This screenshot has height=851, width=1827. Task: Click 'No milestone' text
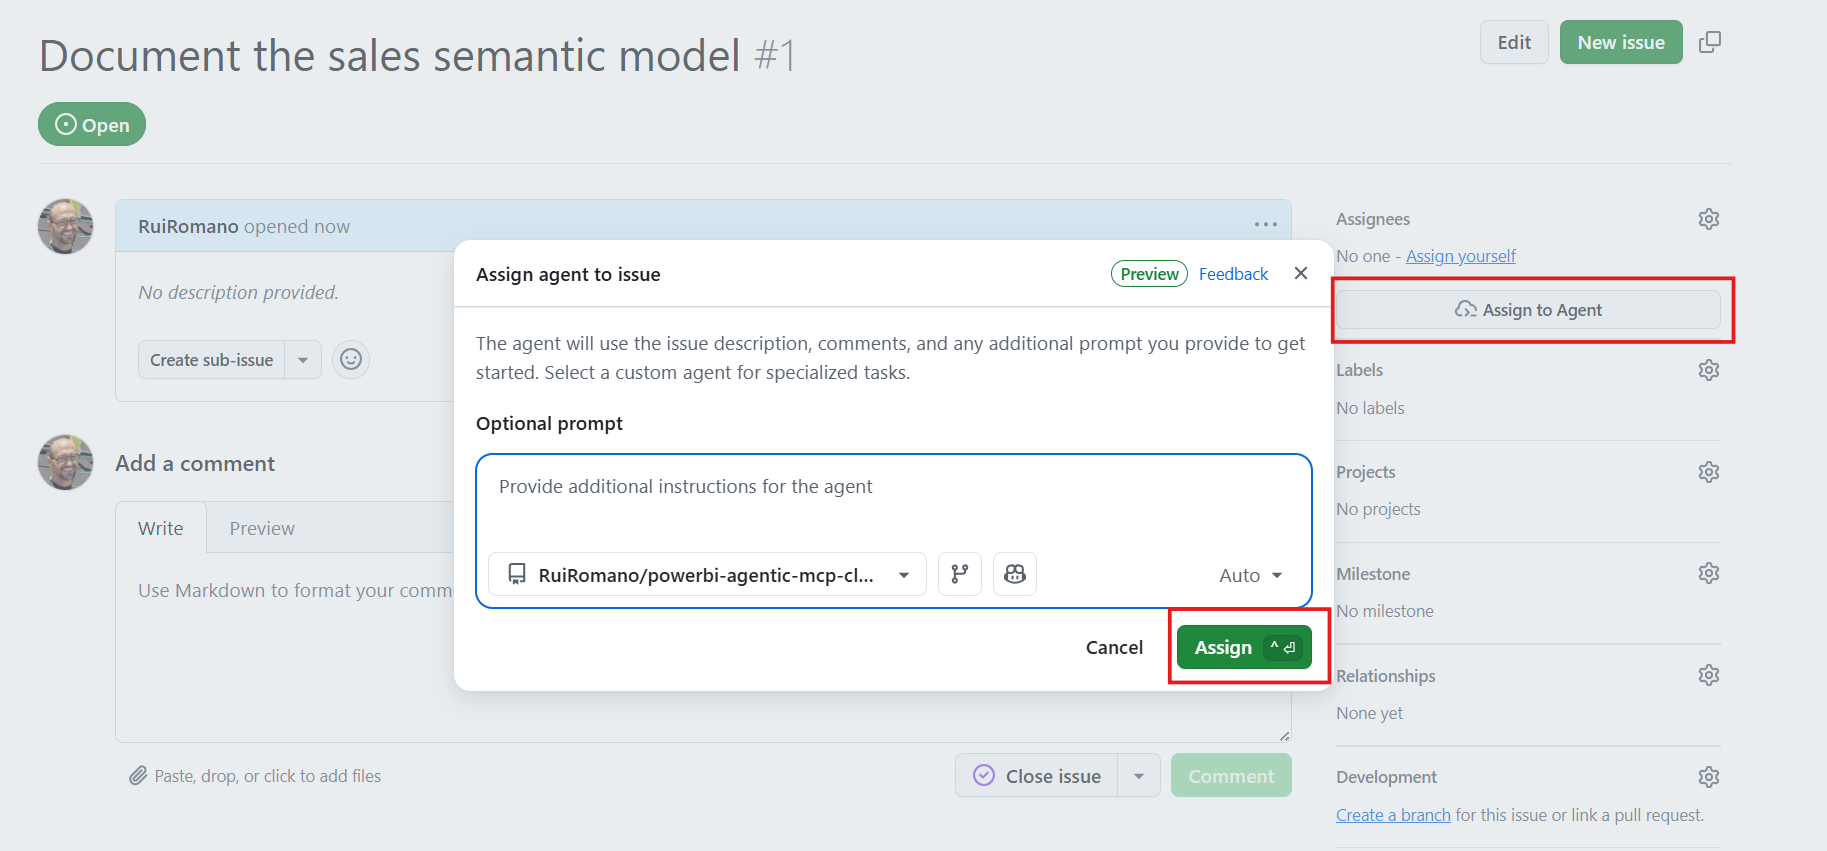click(x=1385, y=611)
